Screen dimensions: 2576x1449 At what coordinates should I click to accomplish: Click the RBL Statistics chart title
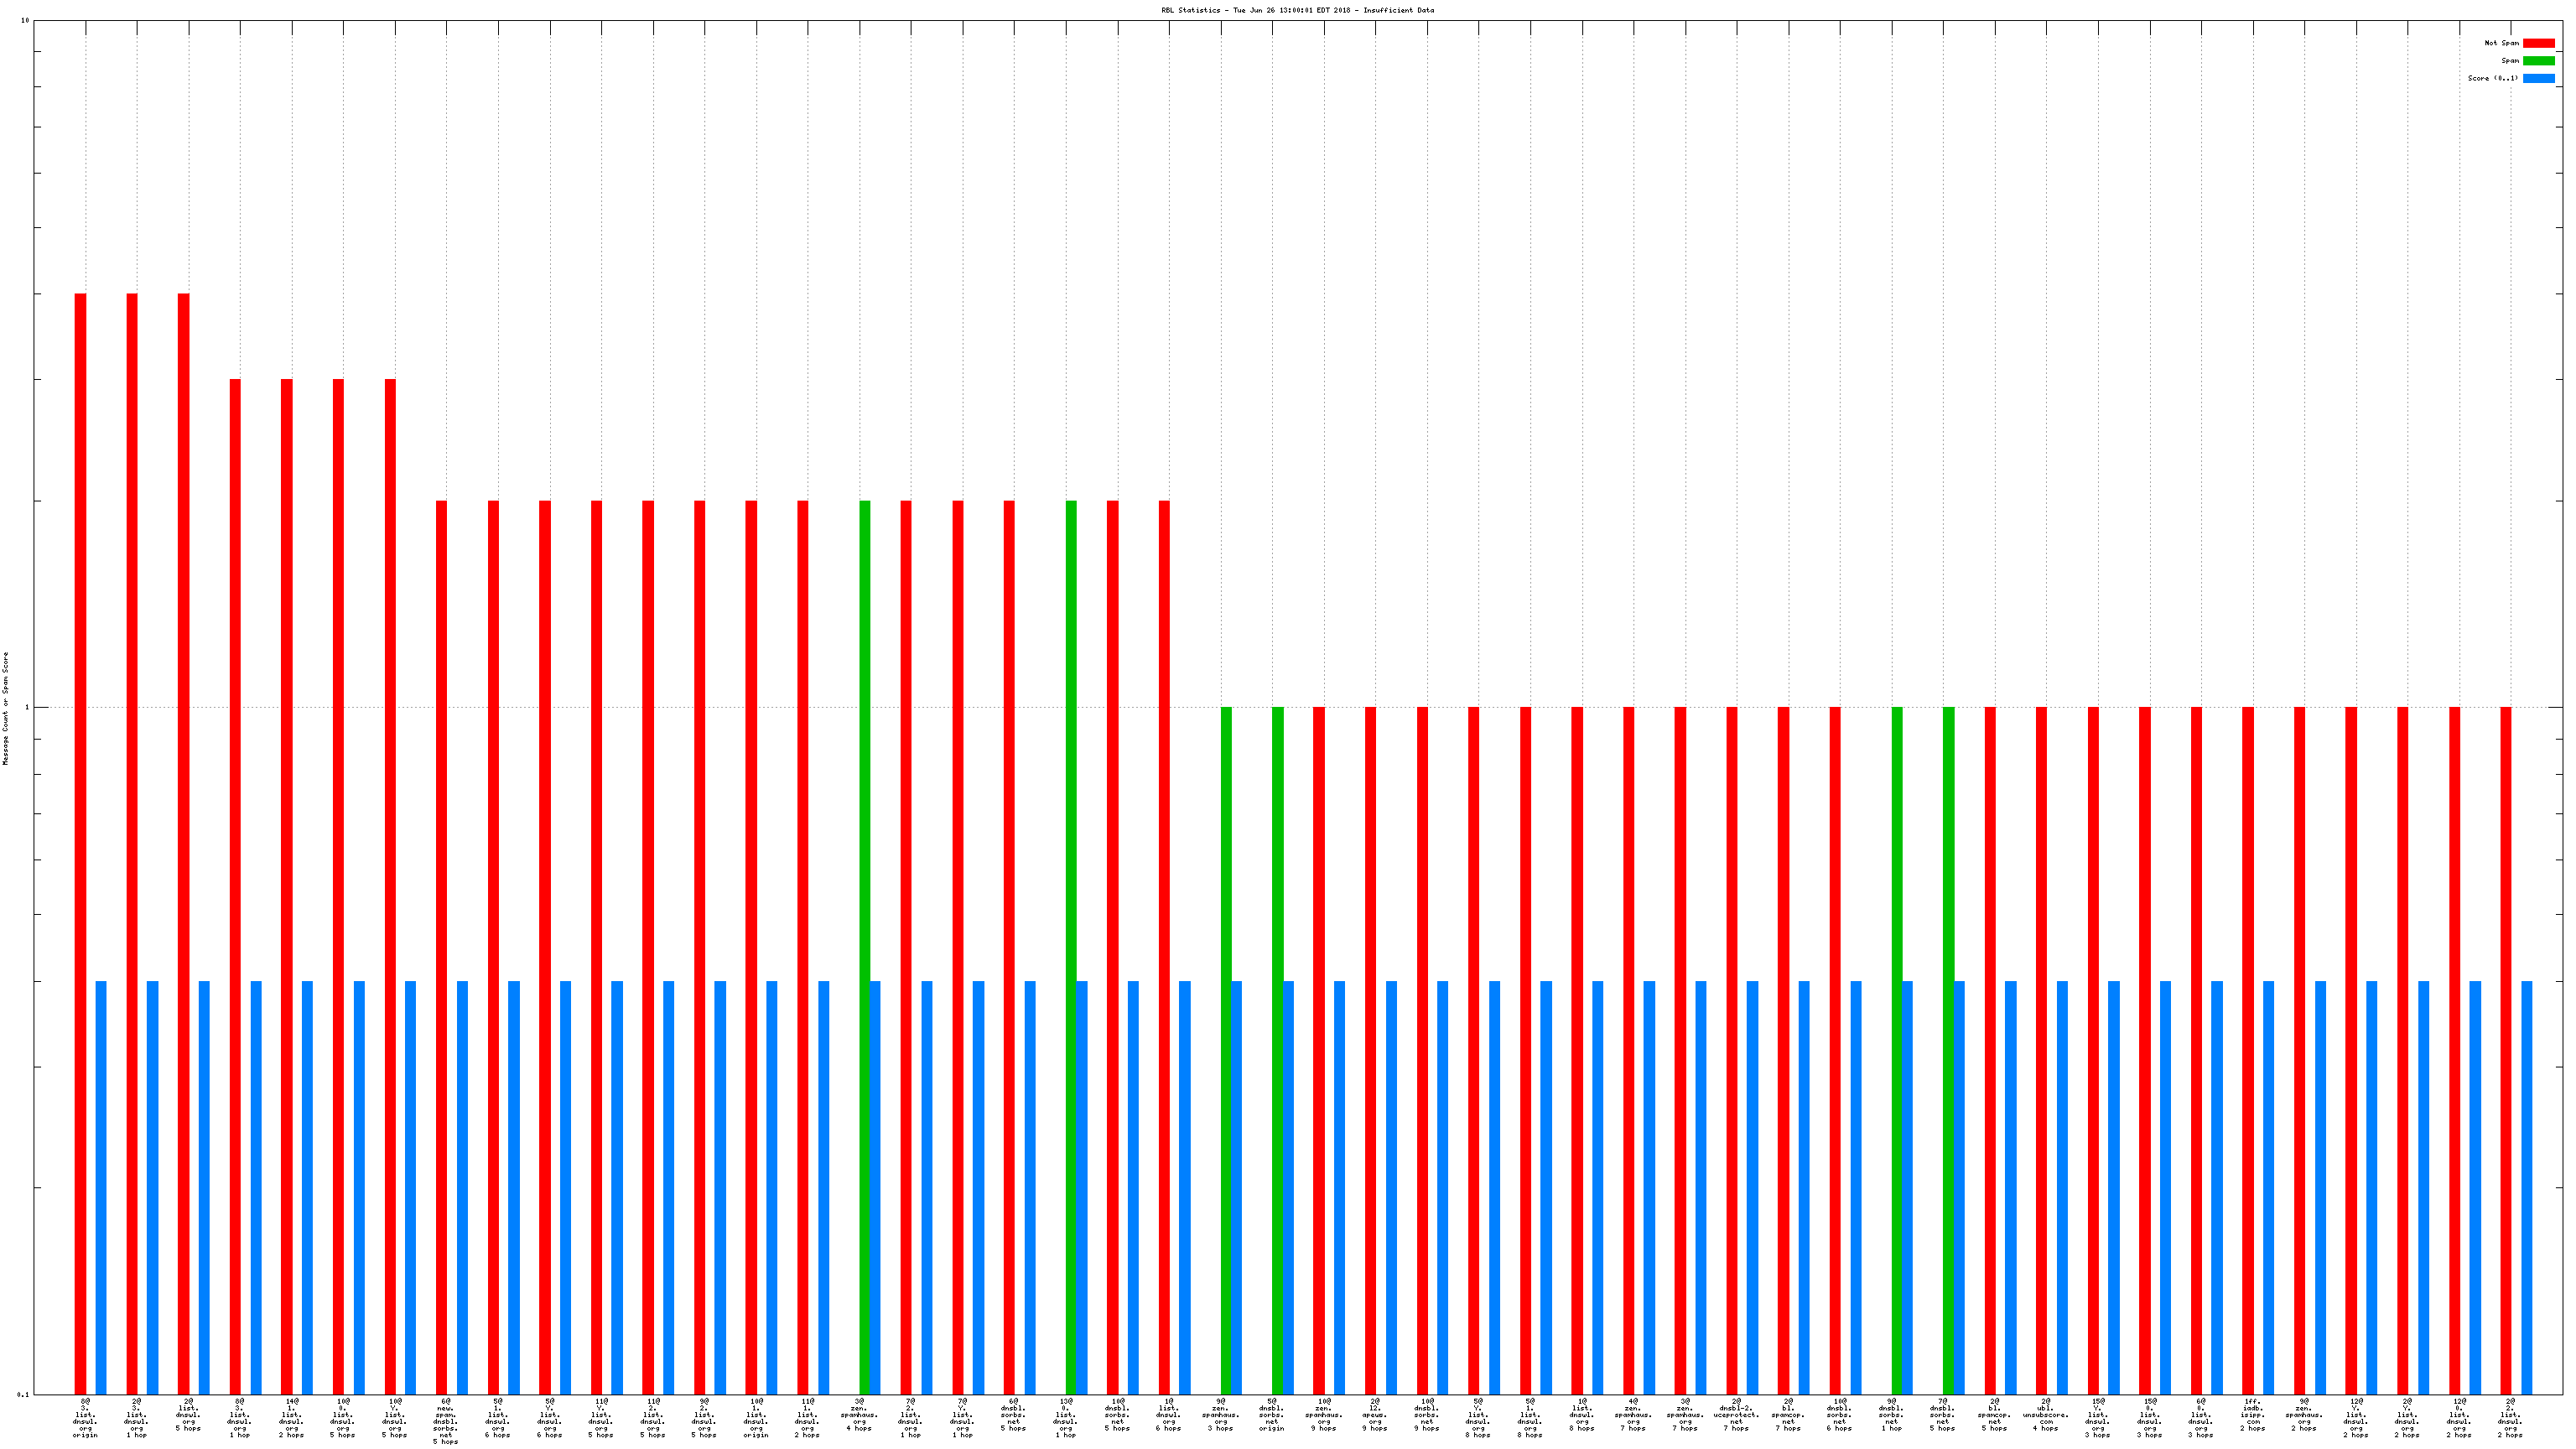tap(1297, 10)
